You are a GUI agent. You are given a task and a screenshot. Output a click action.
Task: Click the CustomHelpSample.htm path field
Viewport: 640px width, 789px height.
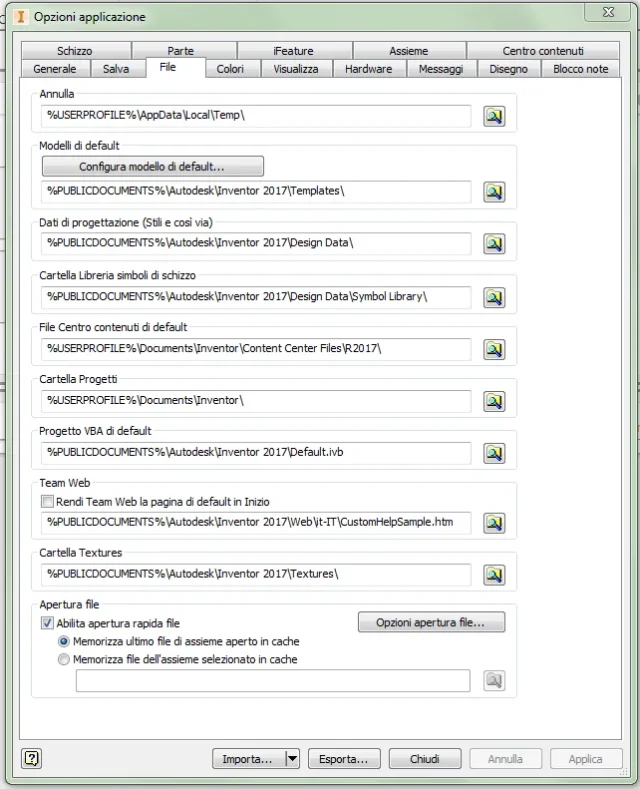pyautogui.click(x=256, y=523)
